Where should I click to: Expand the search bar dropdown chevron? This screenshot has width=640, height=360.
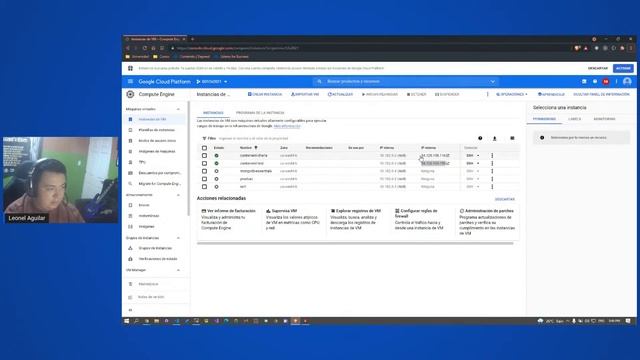[493, 82]
